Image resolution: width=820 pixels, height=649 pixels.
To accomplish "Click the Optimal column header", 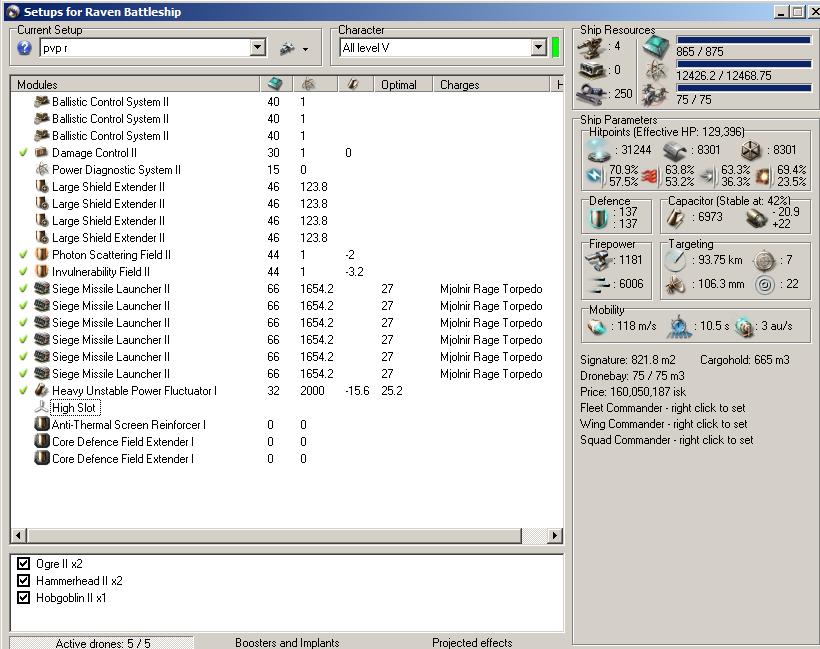I will click(x=398, y=85).
